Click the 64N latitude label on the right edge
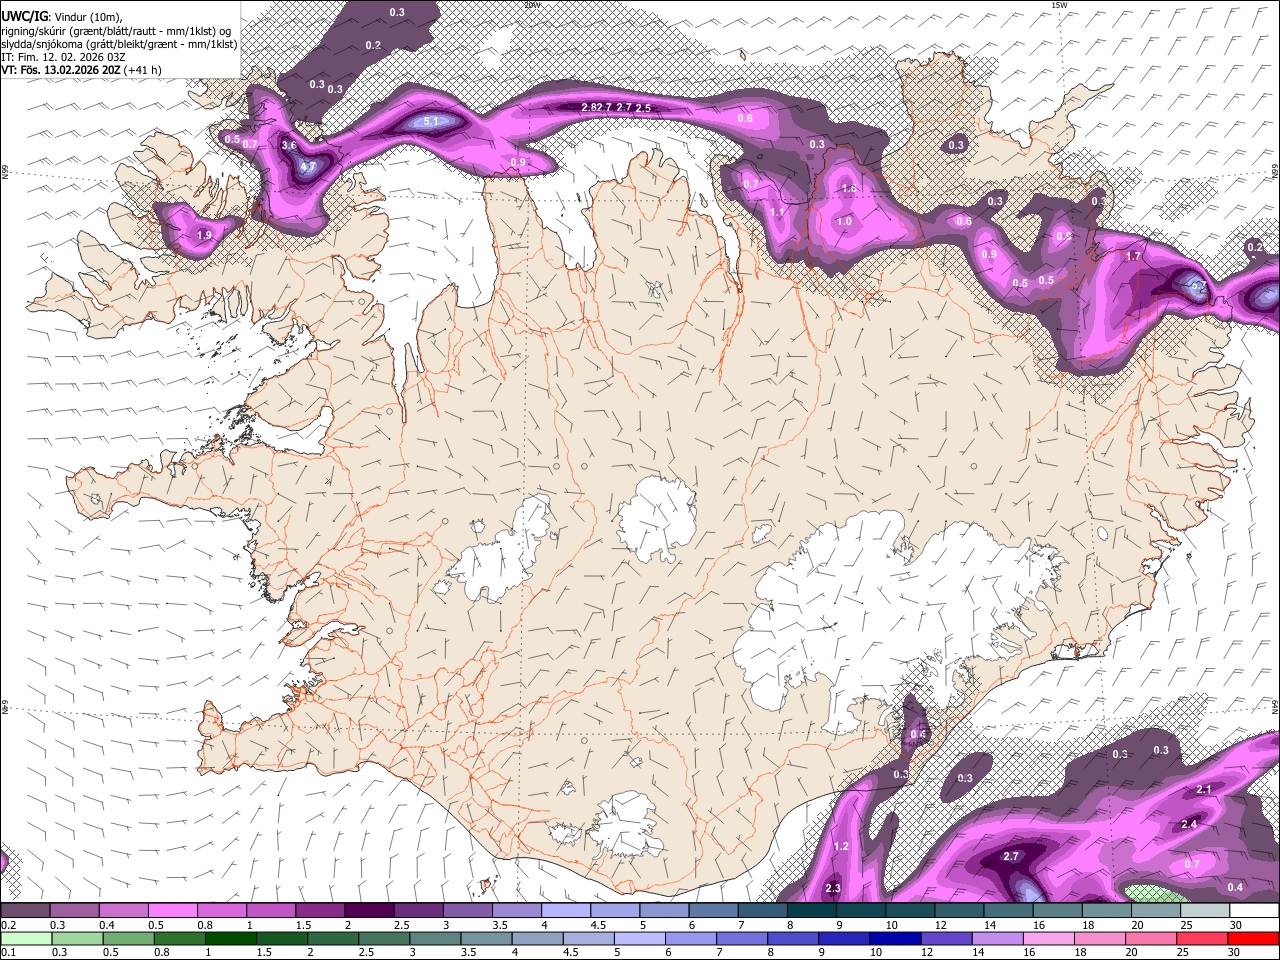This screenshot has width=1280, height=960. 1275,707
